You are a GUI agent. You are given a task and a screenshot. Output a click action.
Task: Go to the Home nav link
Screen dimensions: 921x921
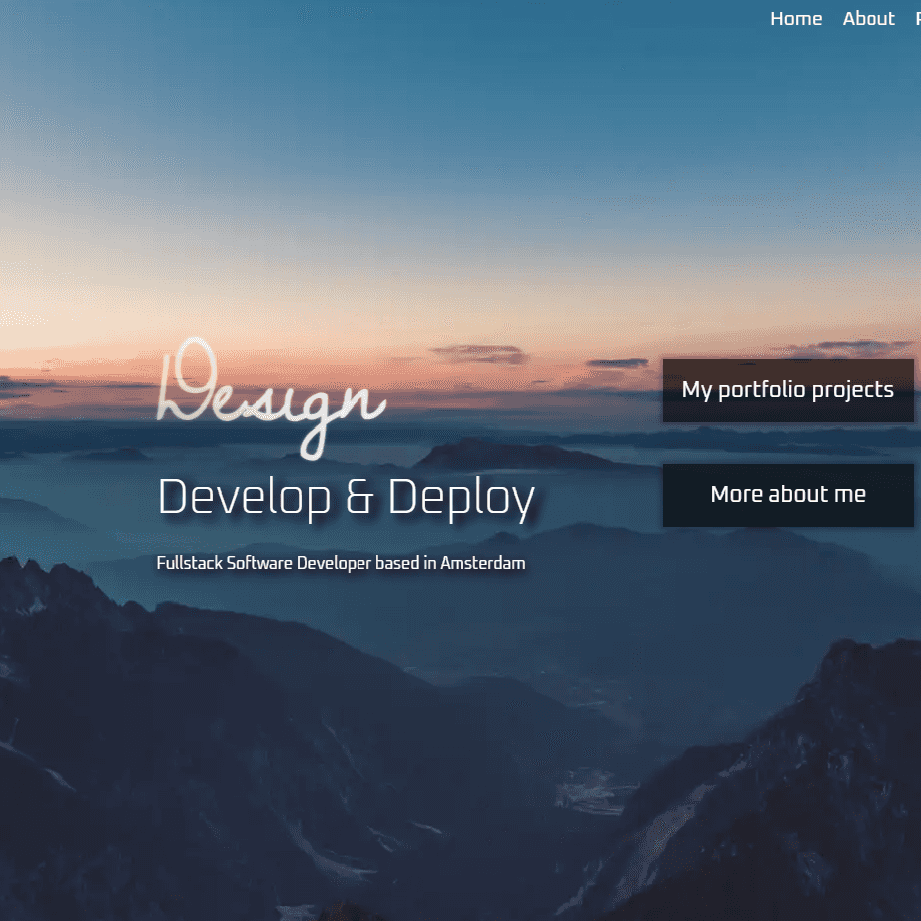pyautogui.click(x=796, y=19)
